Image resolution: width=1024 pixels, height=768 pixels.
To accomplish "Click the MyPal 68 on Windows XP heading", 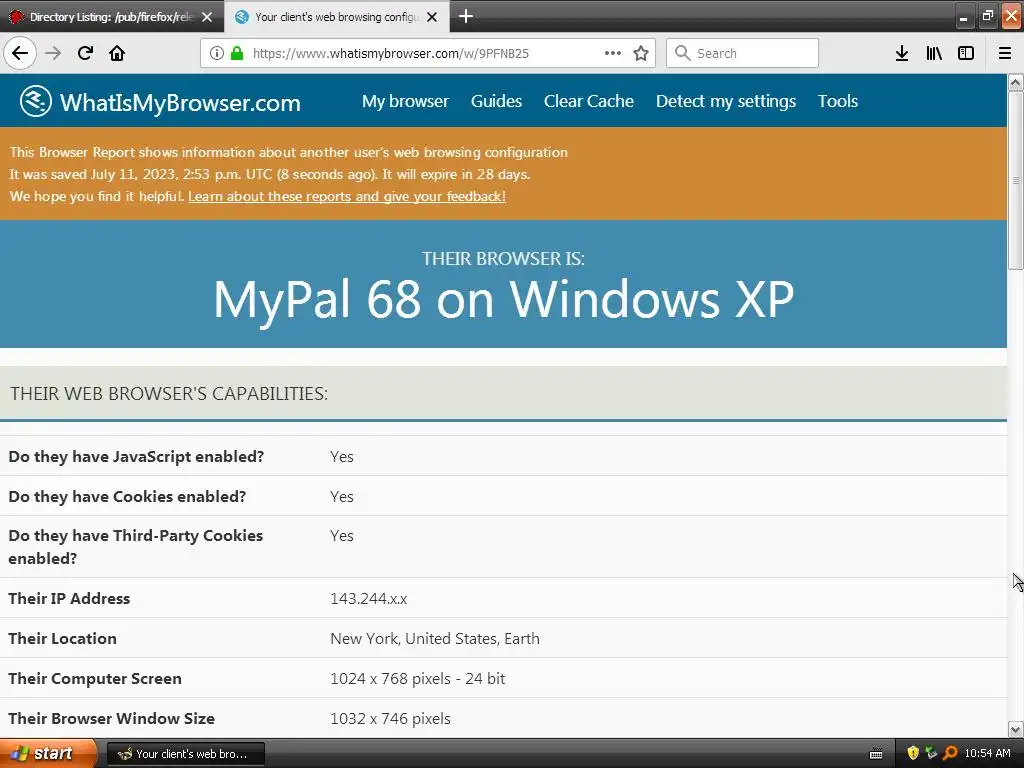I will click(504, 299).
